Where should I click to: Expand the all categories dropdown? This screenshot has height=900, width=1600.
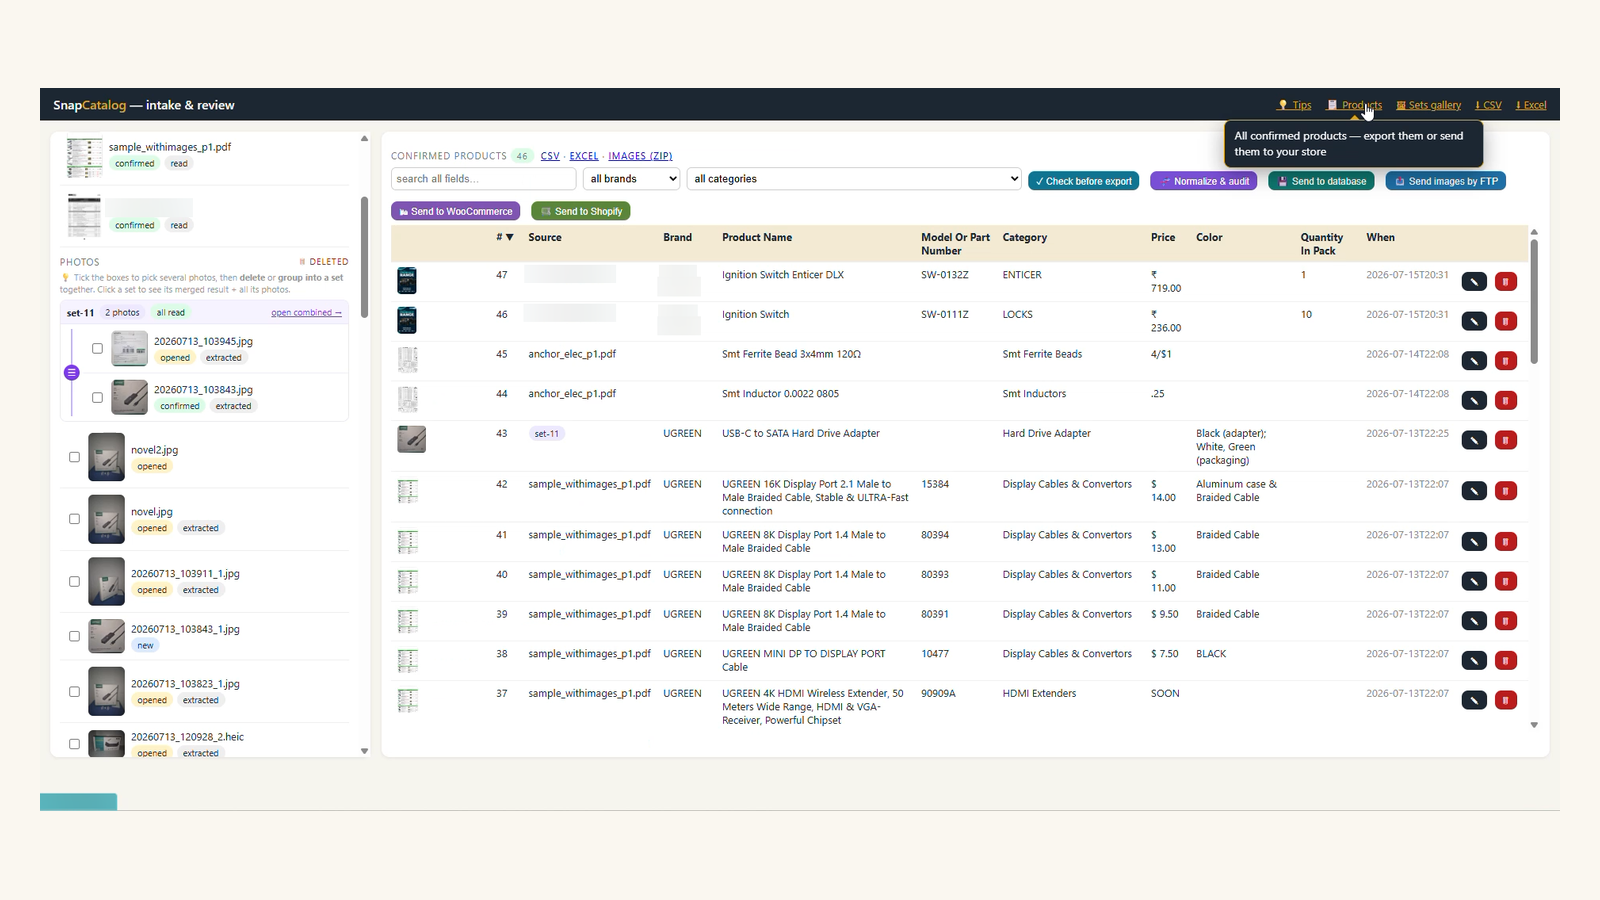point(854,179)
